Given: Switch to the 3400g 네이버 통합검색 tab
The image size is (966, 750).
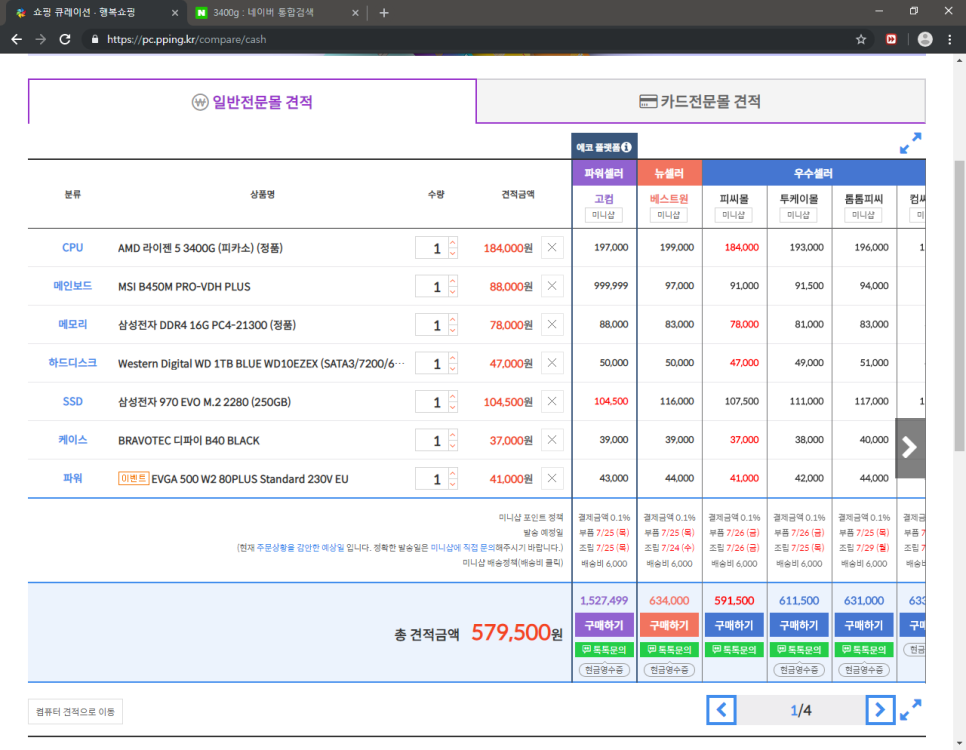Looking at the screenshot, I should click(x=264, y=13).
